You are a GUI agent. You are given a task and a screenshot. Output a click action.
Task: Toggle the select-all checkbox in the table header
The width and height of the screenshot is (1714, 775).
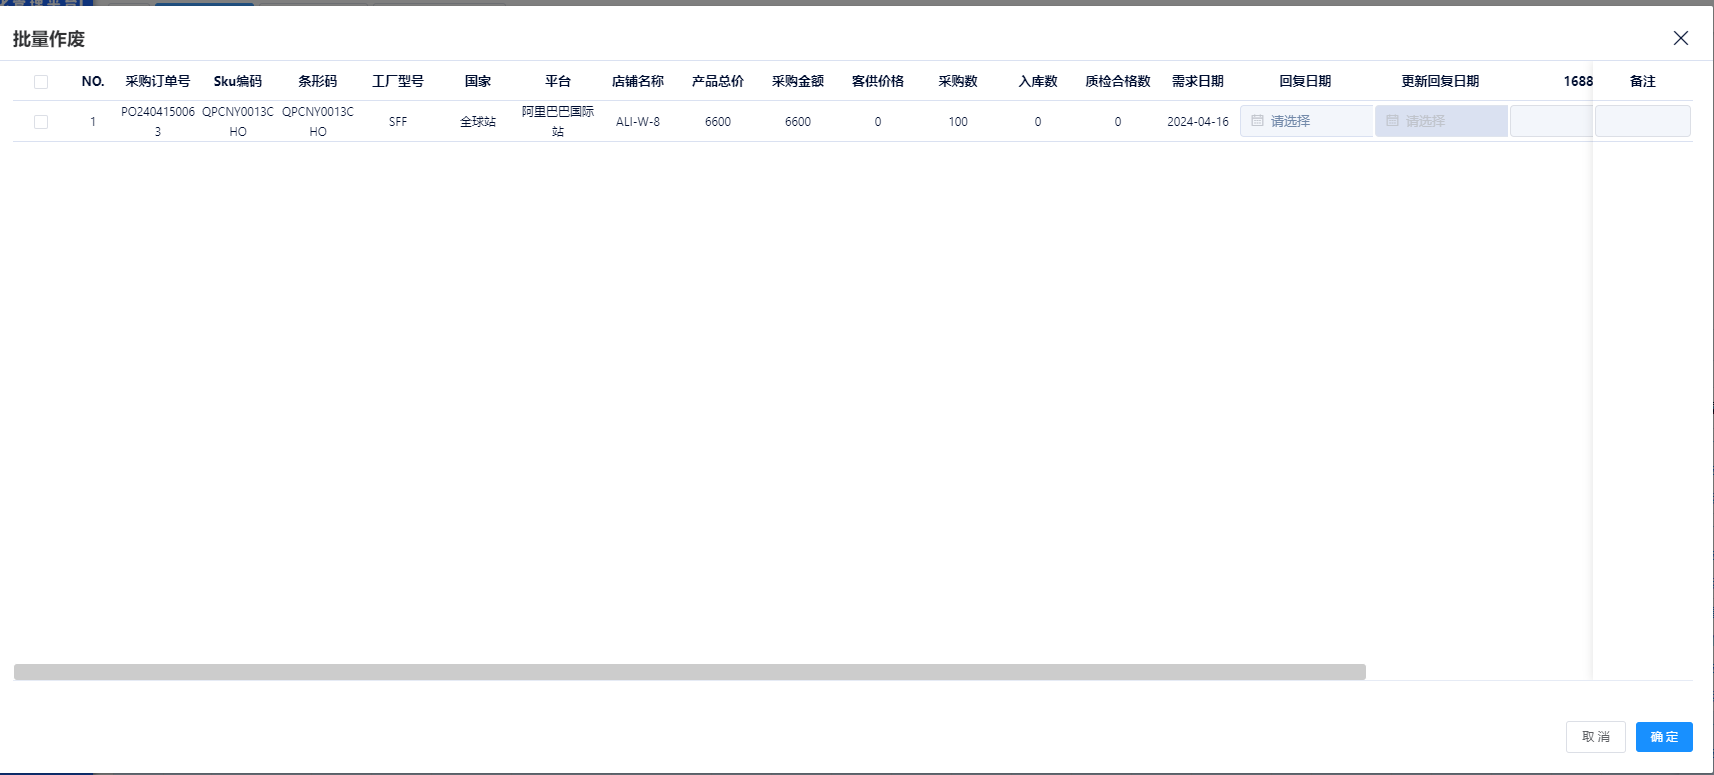[x=41, y=82]
